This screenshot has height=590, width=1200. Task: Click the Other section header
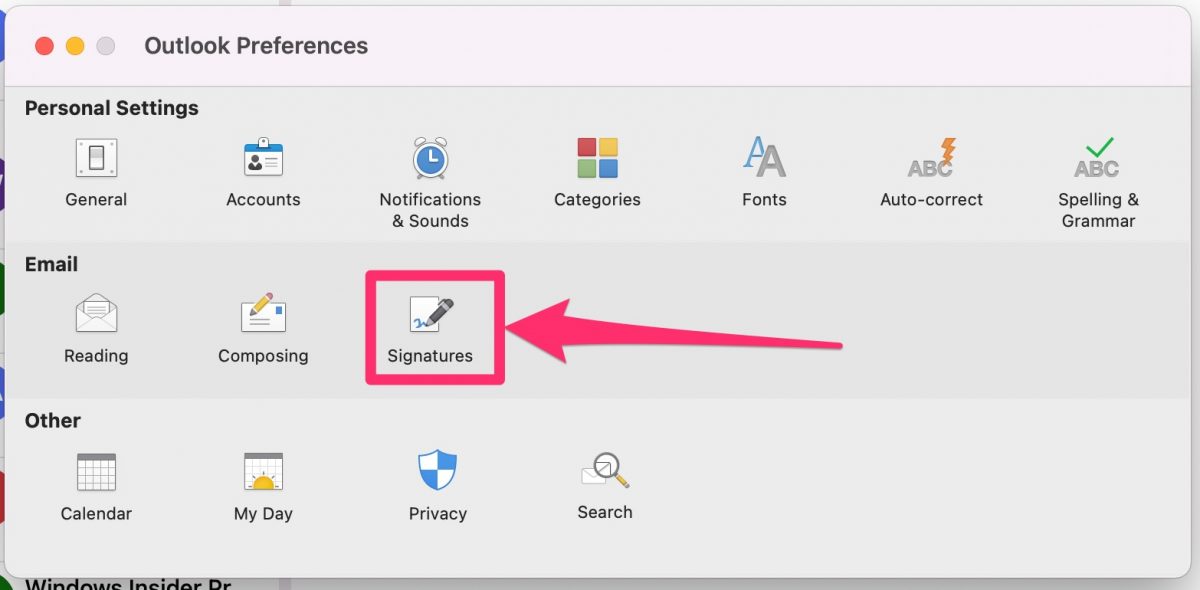52,420
